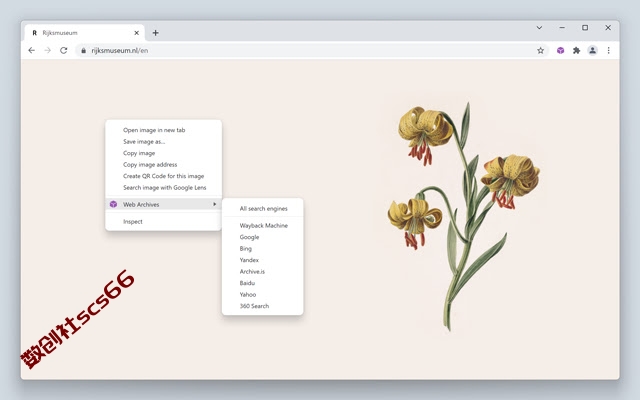Open the Extensions puzzle piece menu
The image size is (640, 400).
tap(576, 51)
